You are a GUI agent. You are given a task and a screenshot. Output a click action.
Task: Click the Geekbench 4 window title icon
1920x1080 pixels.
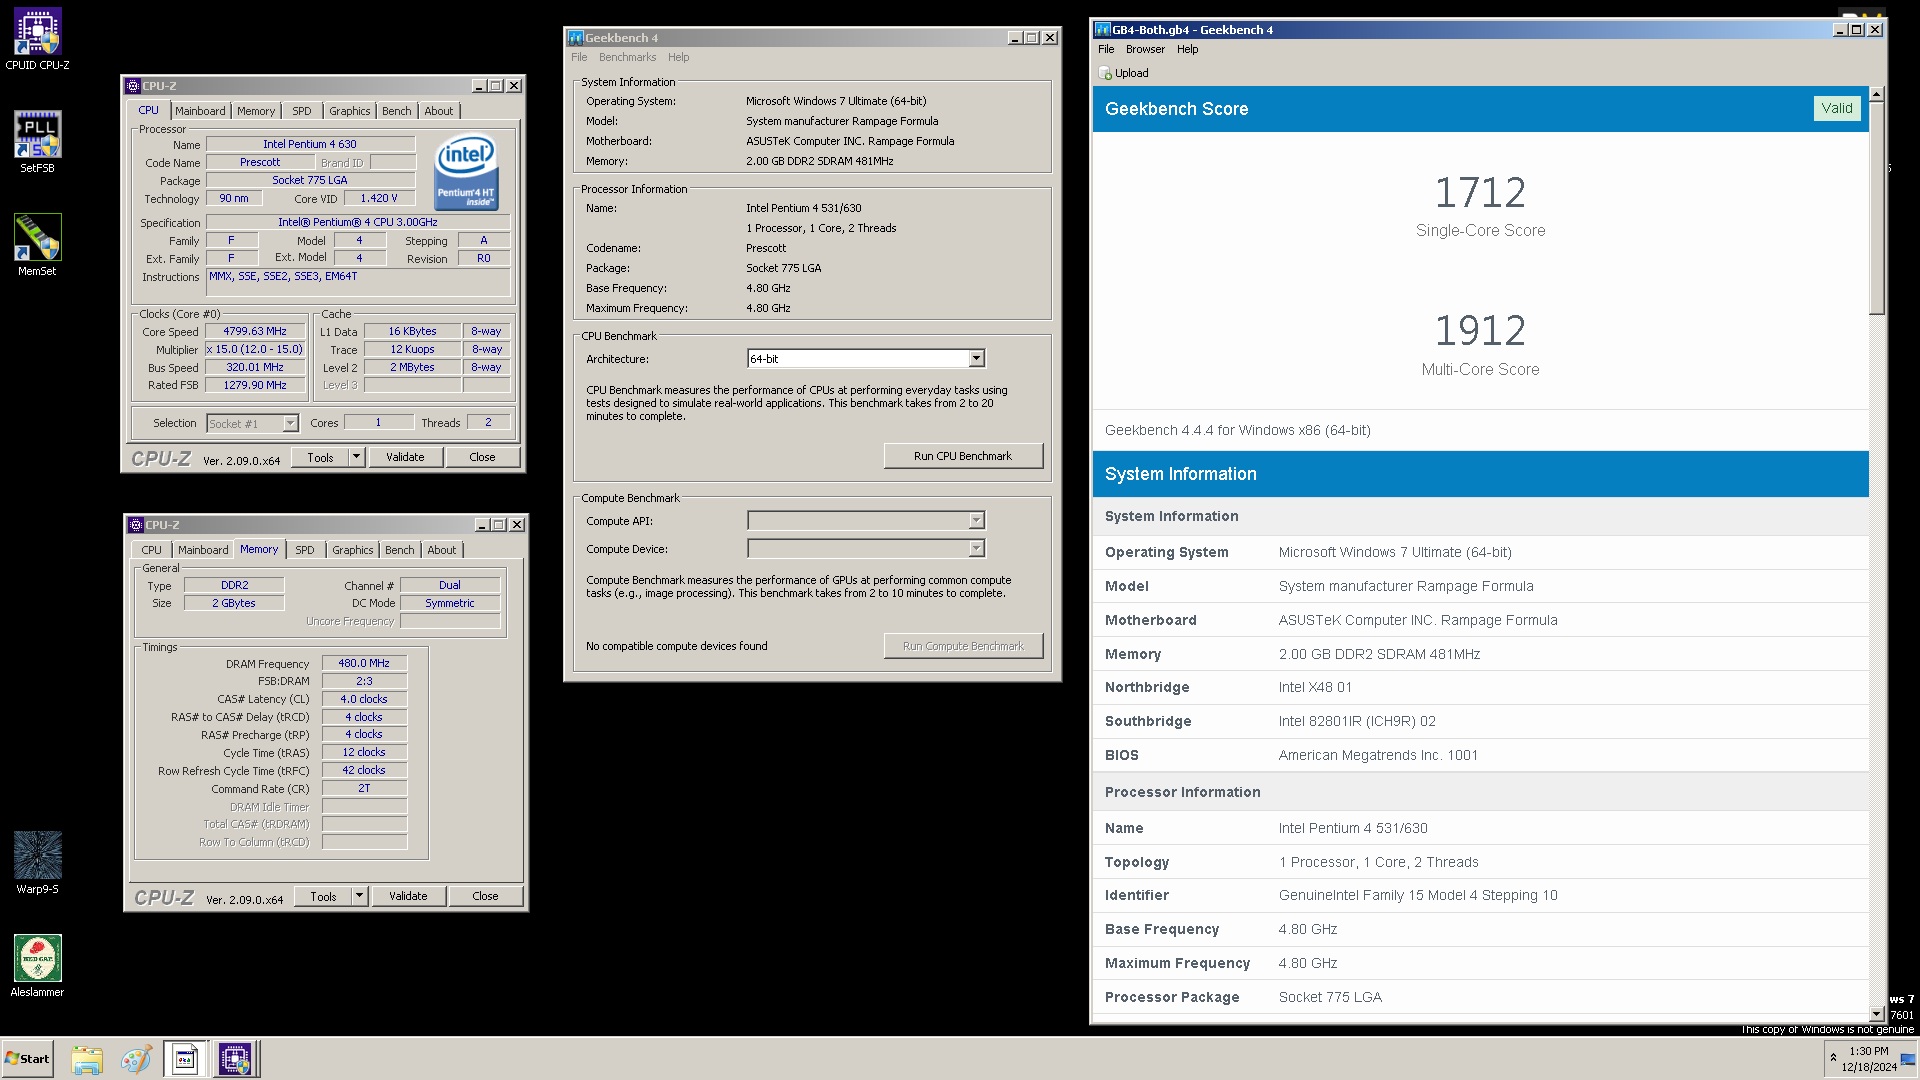click(576, 38)
